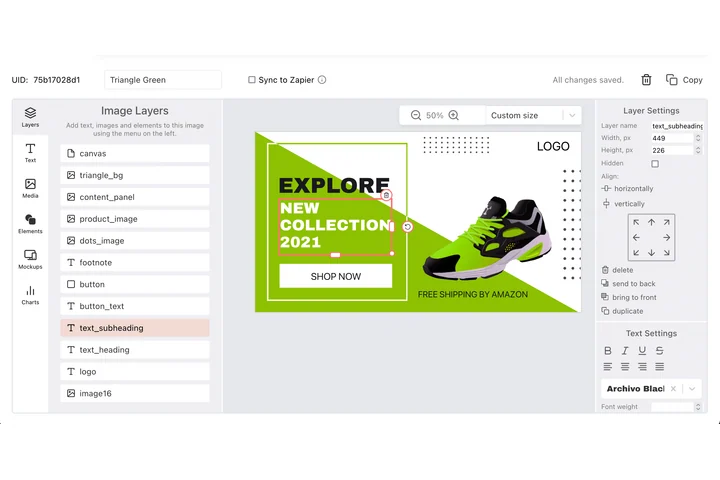Toggle the Sync to Zapier checkbox

(252, 80)
